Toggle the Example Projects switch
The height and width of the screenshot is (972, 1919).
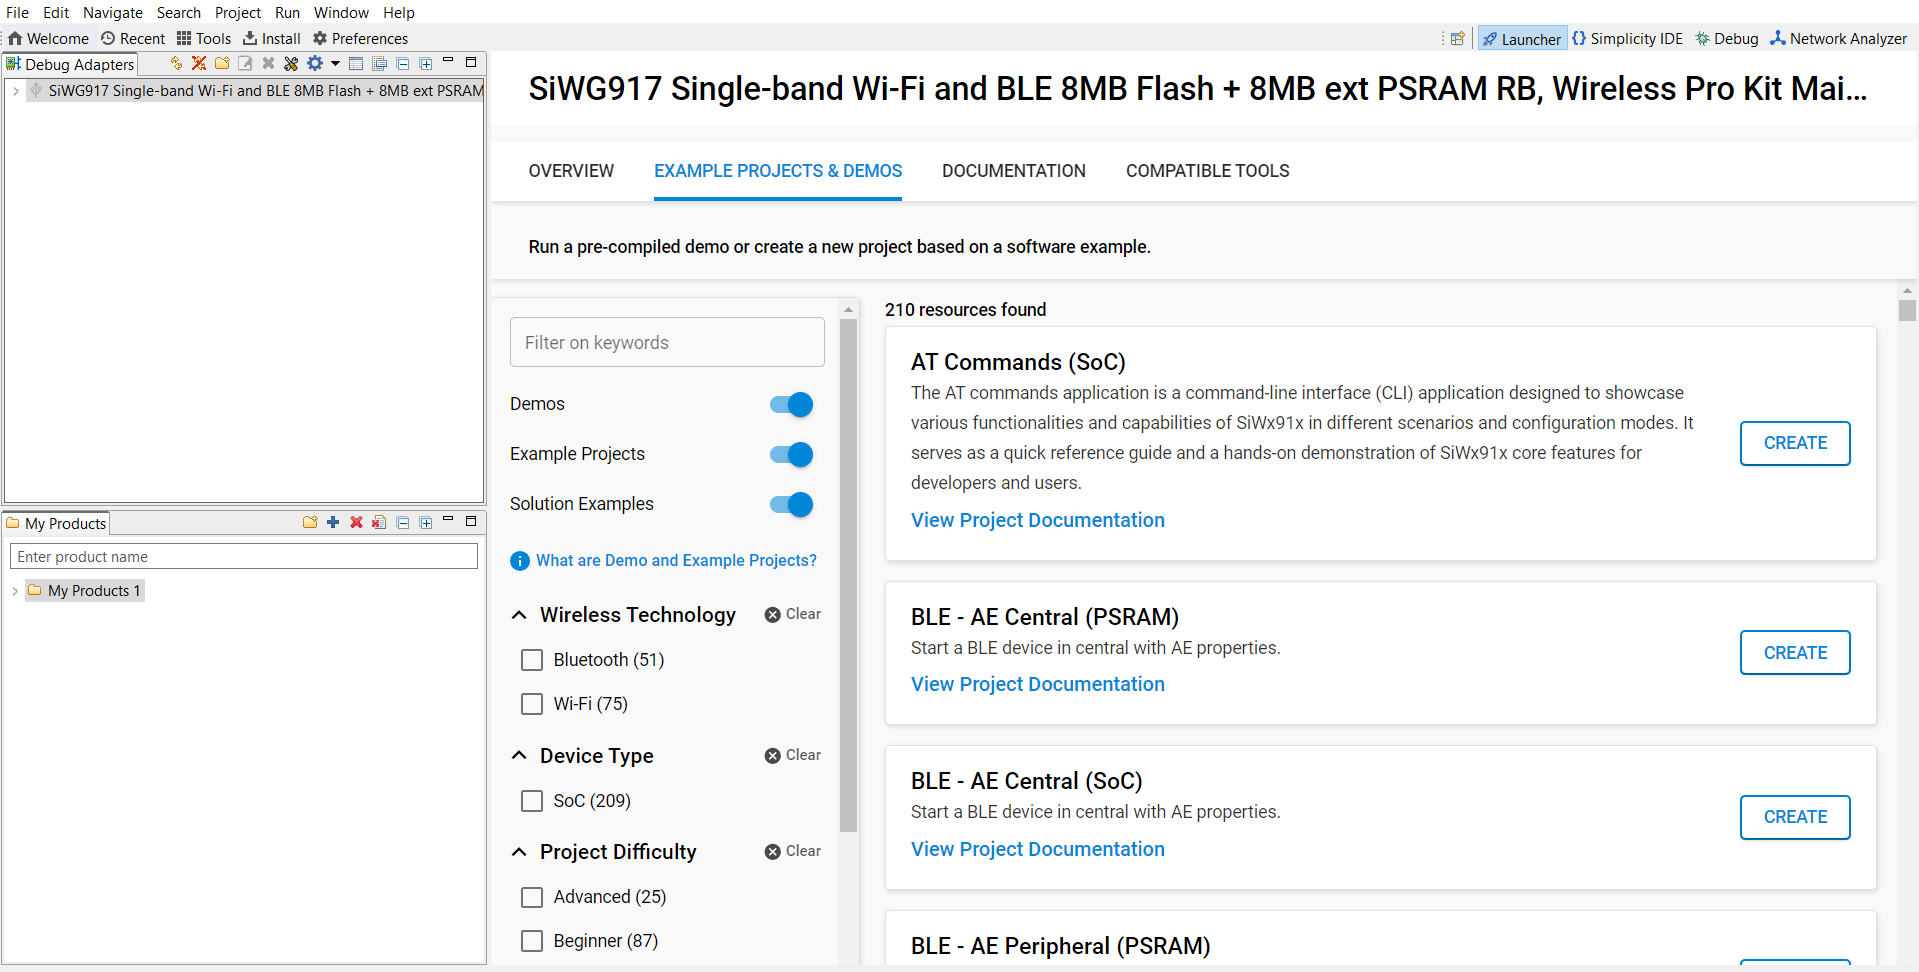tap(791, 454)
